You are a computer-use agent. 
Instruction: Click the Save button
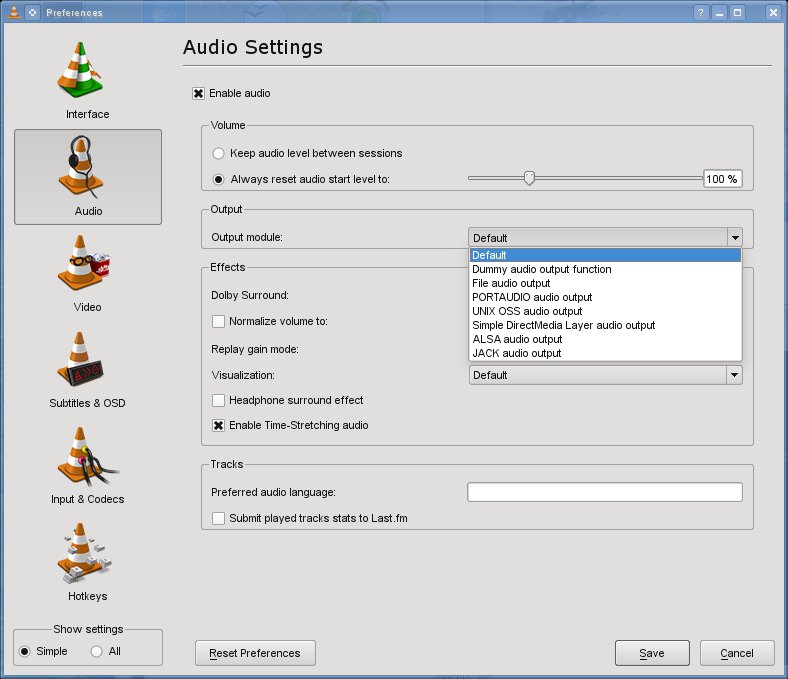(x=652, y=653)
